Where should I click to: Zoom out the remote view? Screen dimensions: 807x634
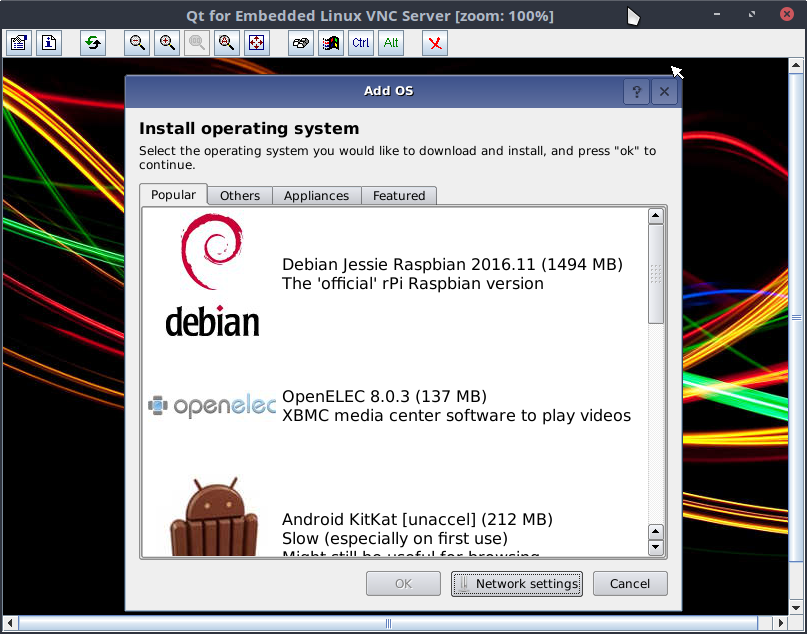click(137, 43)
